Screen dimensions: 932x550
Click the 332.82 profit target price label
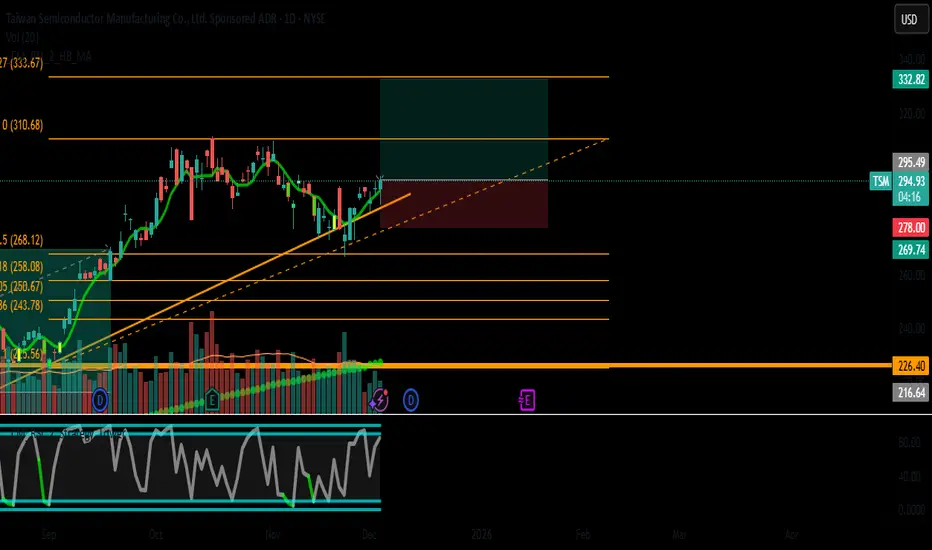(911, 79)
